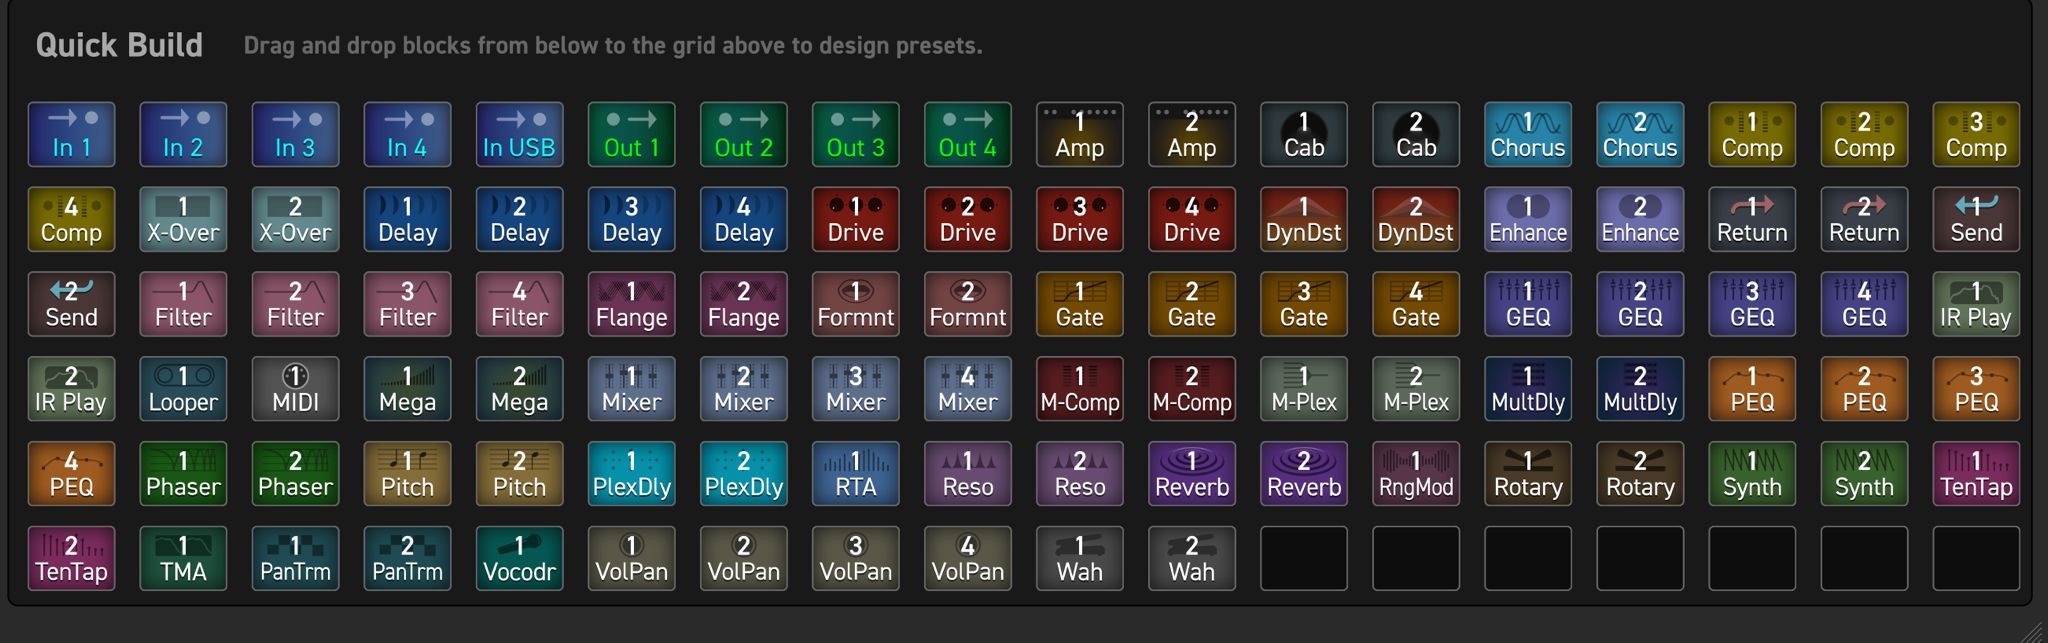Pick the PlexDly 2 block
Viewport: 2048px width, 643px height.
coord(743,474)
